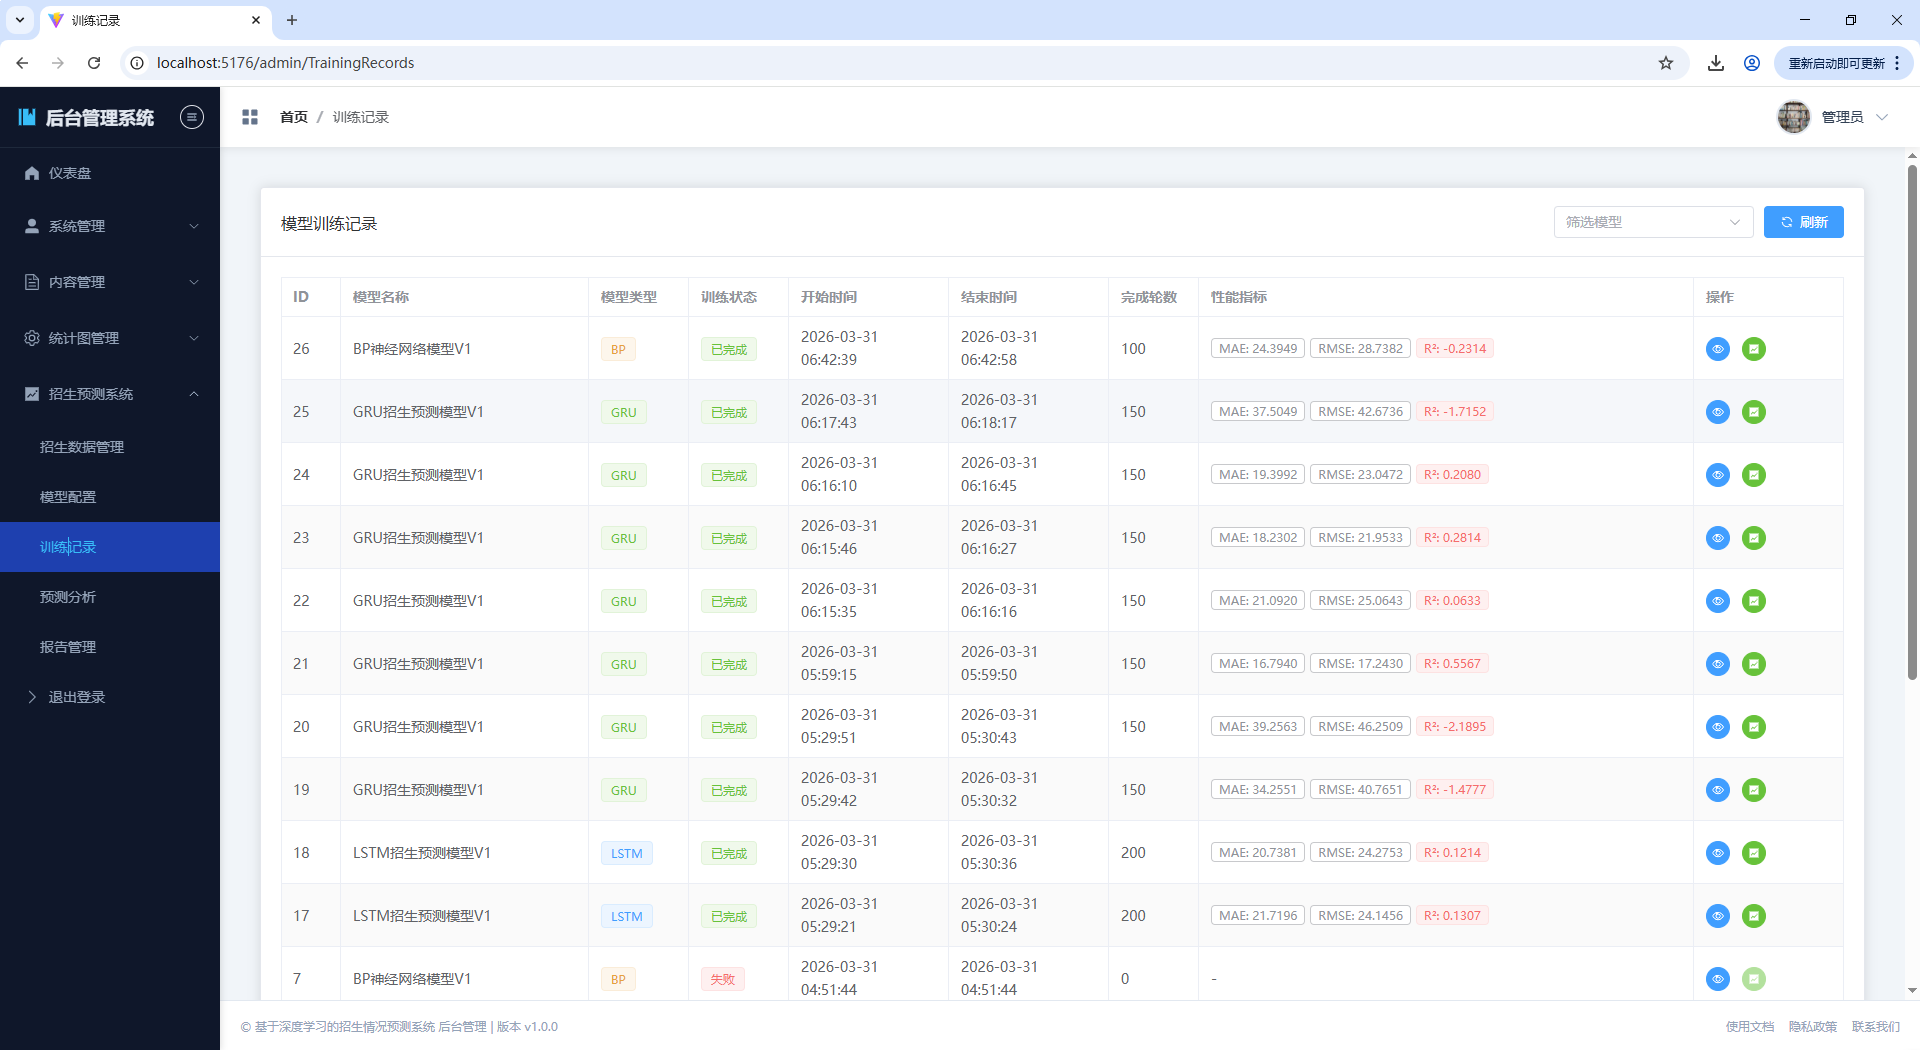Screen dimensions: 1920x1050
Task: Go back with browser back arrow
Action: (x=22, y=63)
